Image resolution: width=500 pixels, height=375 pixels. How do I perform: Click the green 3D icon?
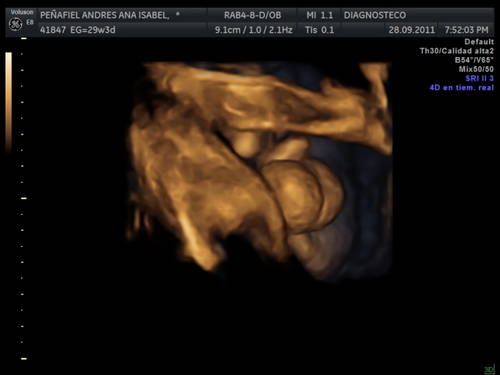click(489, 369)
